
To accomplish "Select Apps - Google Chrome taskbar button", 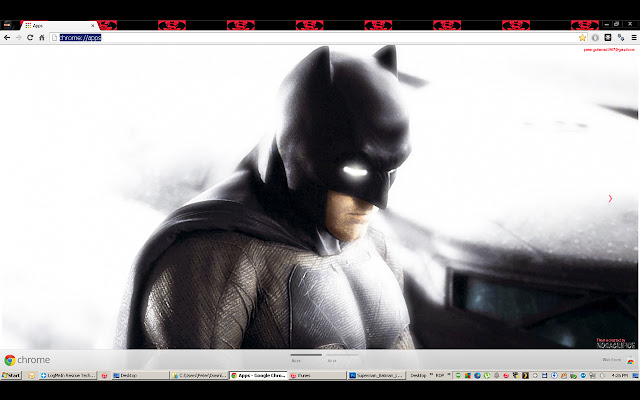I will [x=258, y=376].
